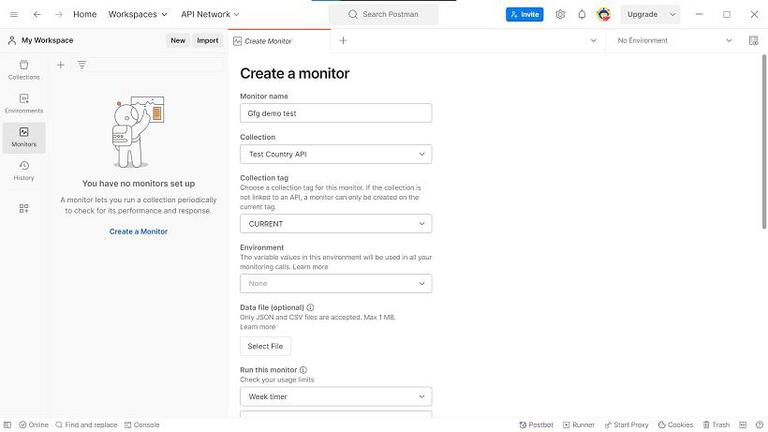Click the filter monitors icon
Image resolution: width=768 pixels, height=432 pixels.
click(x=82, y=65)
